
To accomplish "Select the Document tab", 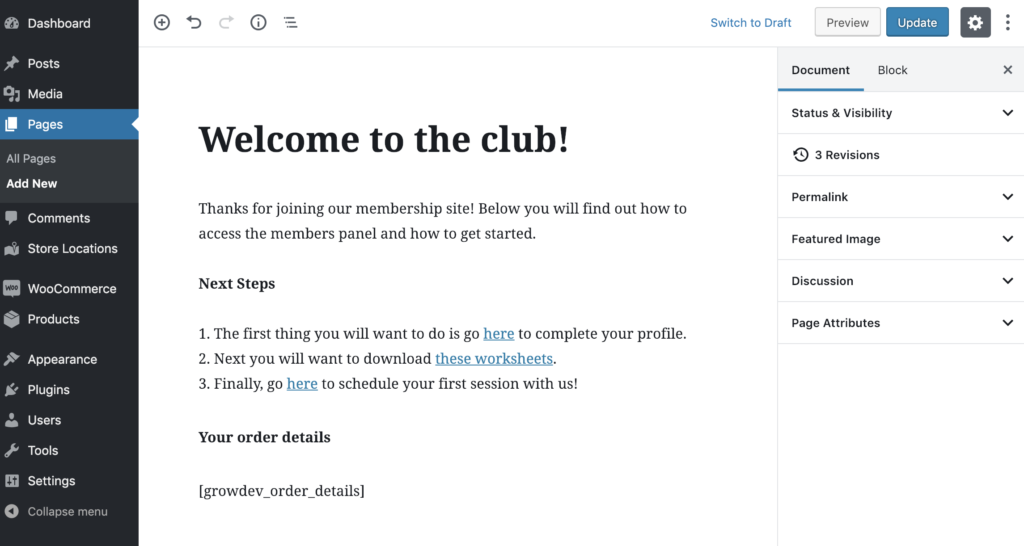I will pos(820,70).
